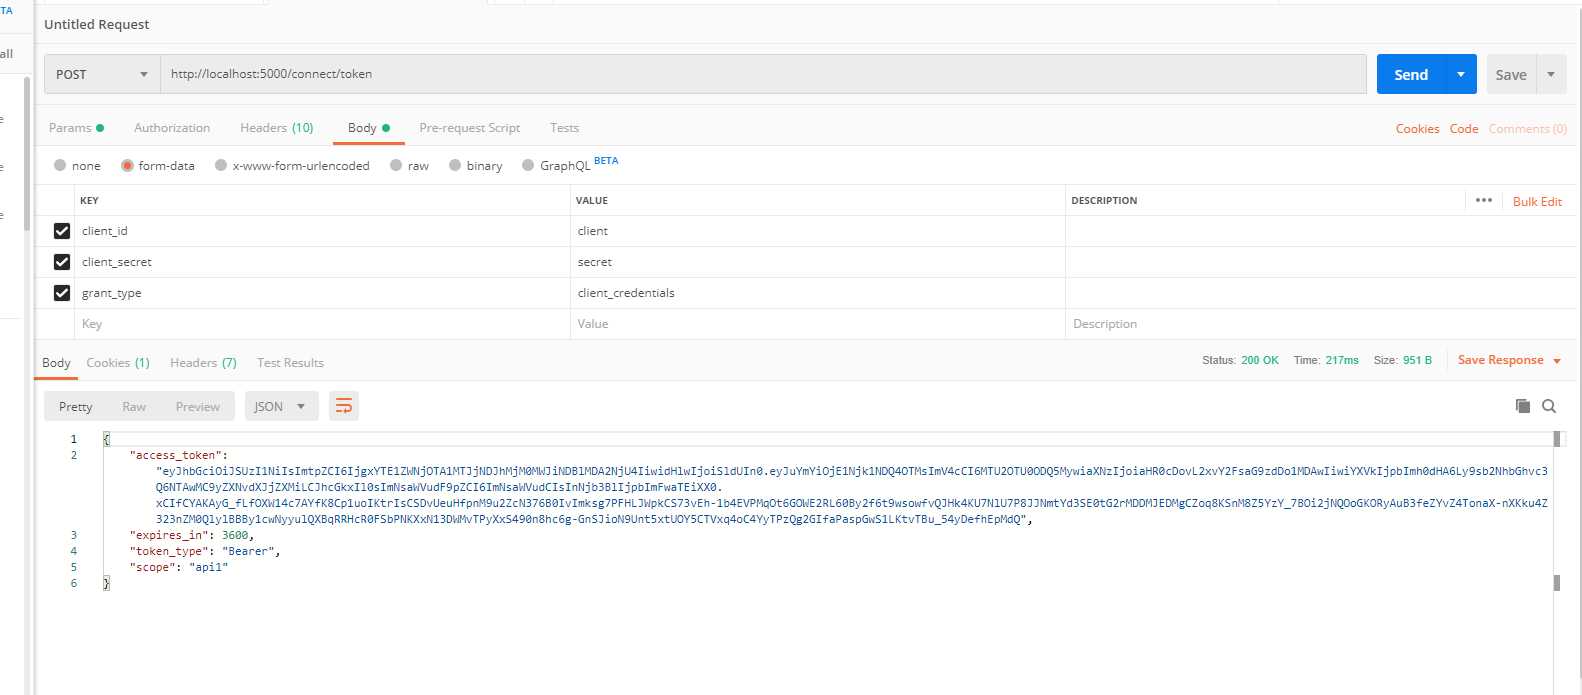Select the binary body type radio

click(x=455, y=165)
